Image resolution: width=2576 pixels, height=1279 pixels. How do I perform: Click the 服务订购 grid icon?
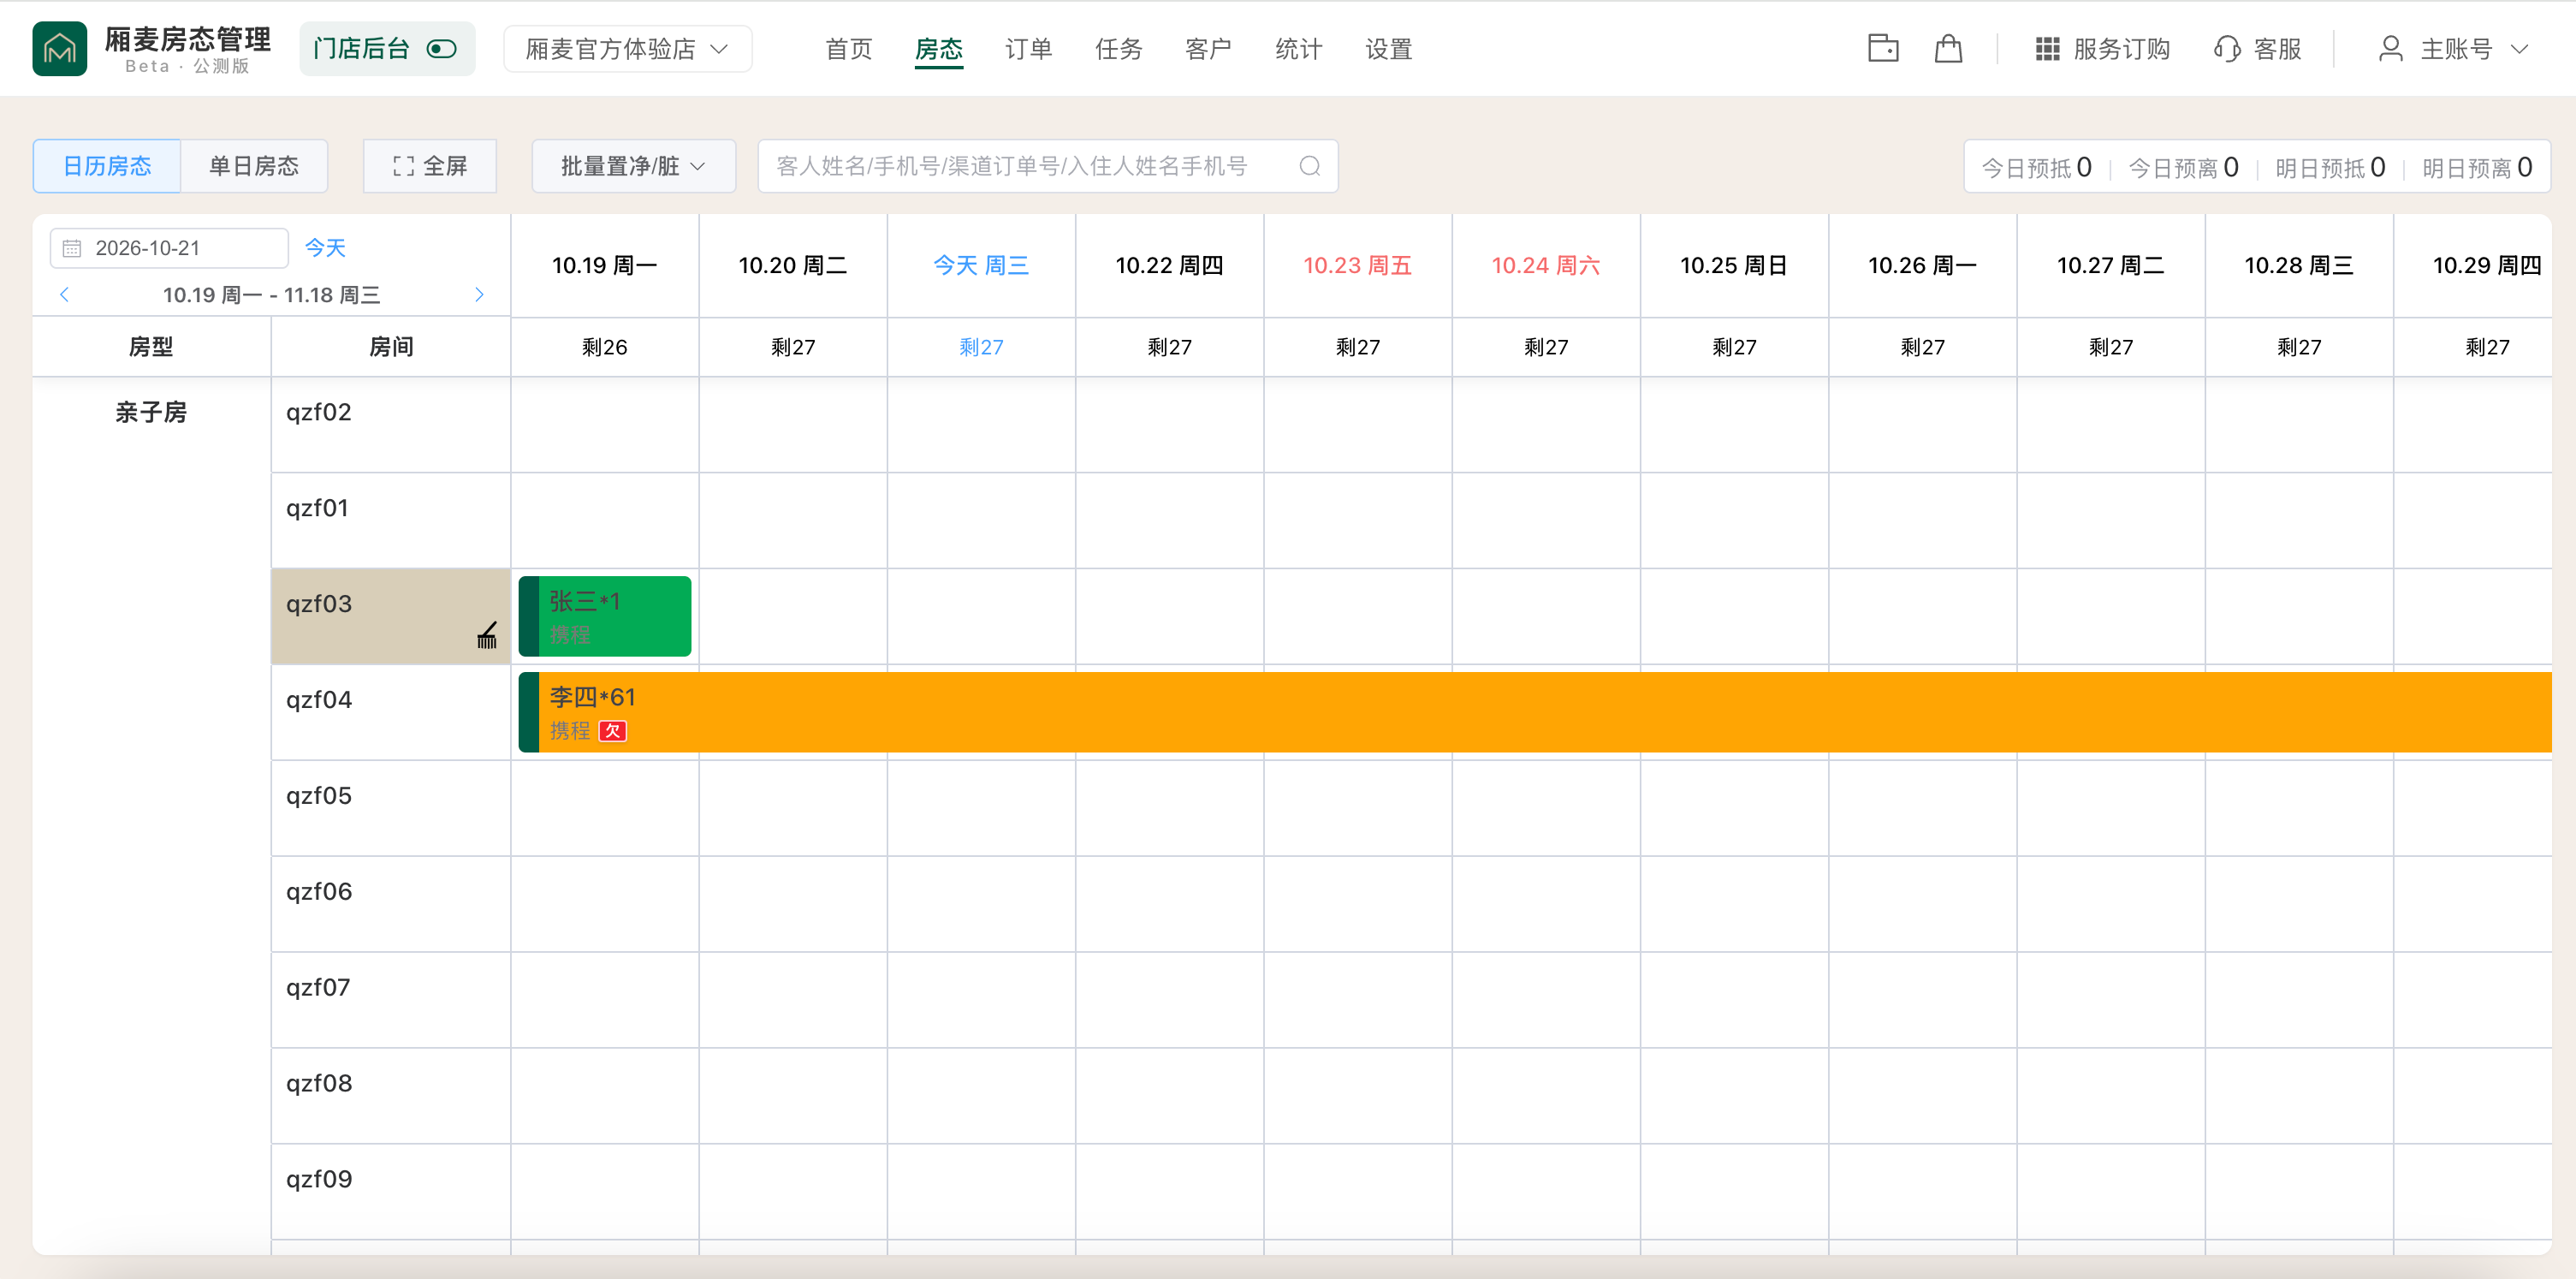tap(2047, 49)
